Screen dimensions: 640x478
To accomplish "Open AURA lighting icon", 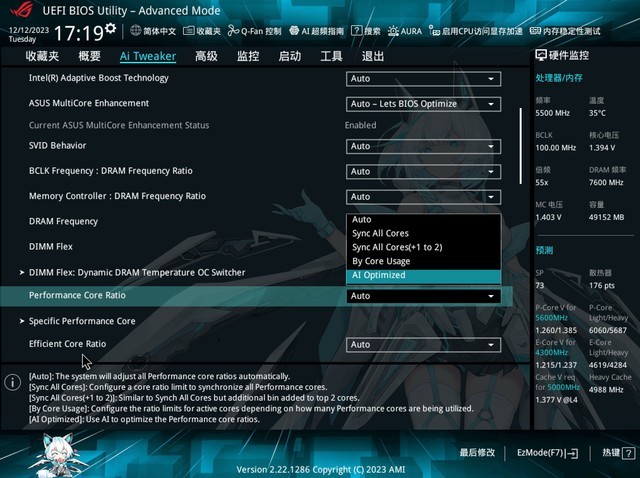I will click(393, 31).
